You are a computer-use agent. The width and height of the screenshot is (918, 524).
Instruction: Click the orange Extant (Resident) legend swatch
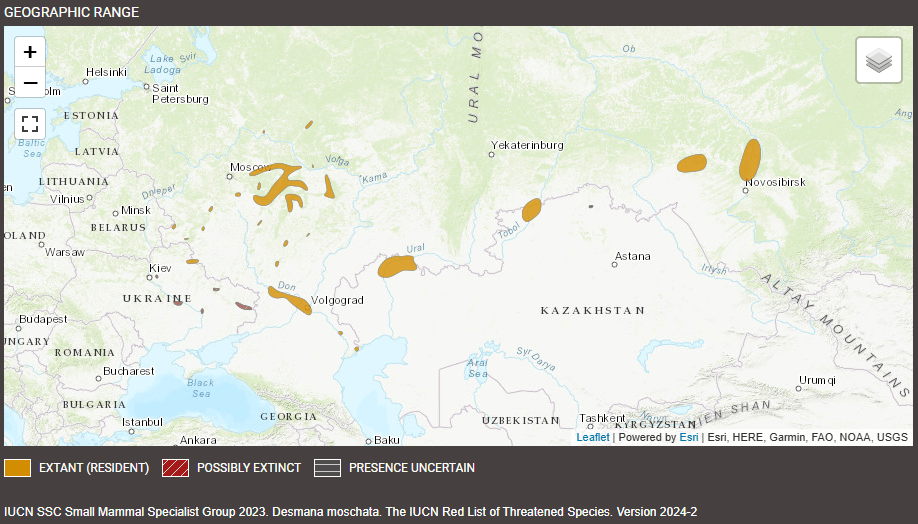17,468
